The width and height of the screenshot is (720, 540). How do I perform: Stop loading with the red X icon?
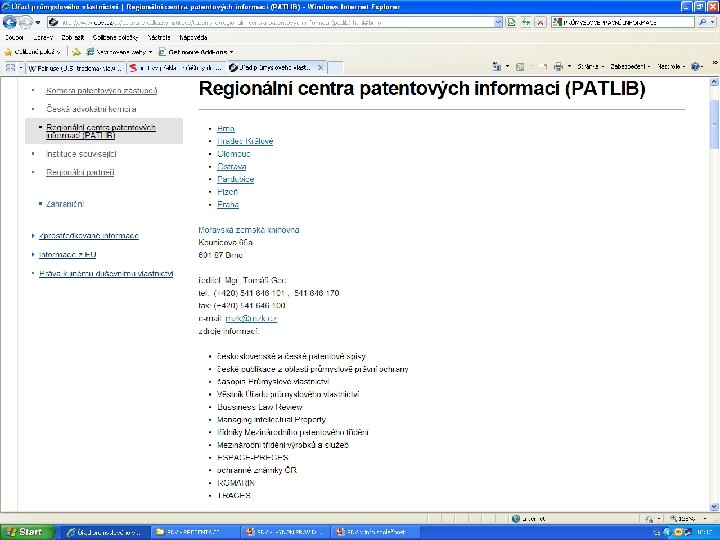(540, 22)
